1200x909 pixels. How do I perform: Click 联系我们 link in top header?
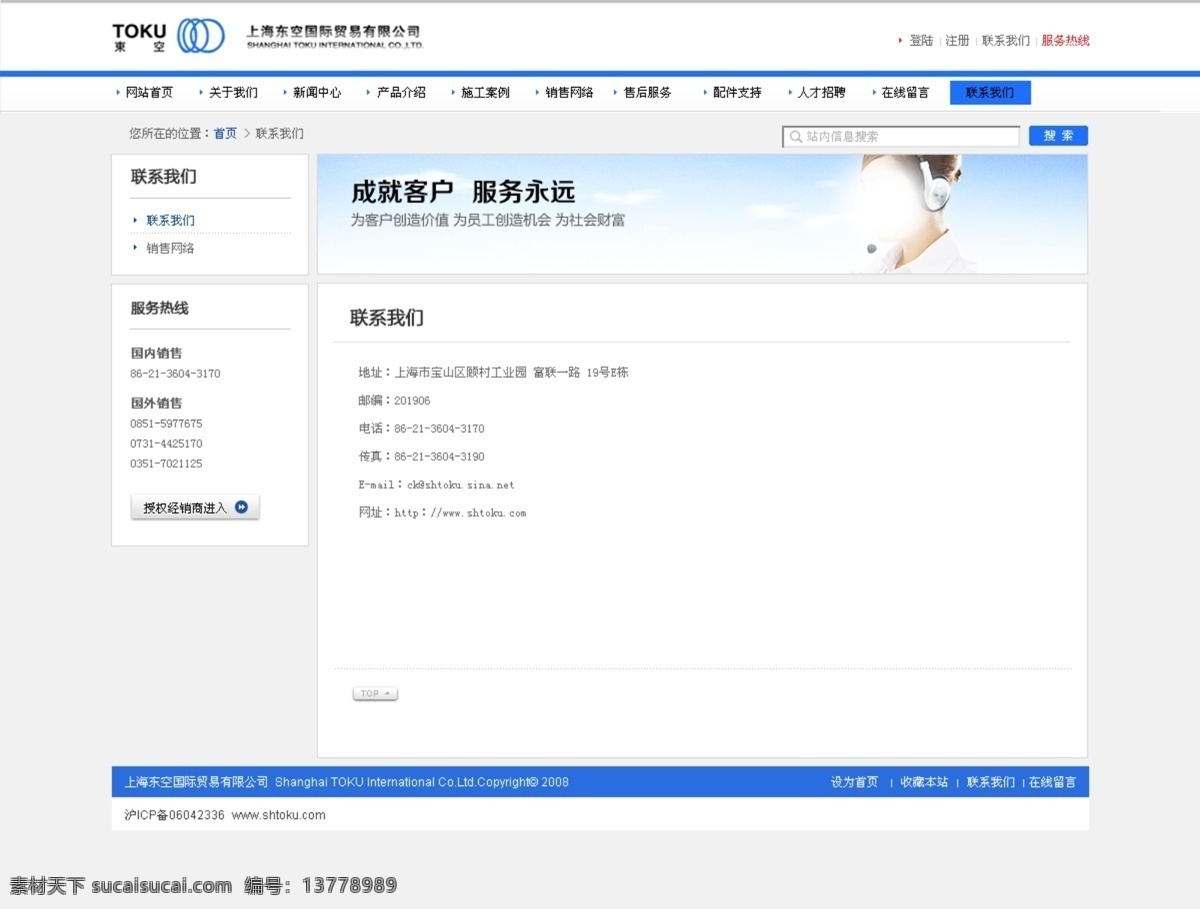coord(1006,41)
